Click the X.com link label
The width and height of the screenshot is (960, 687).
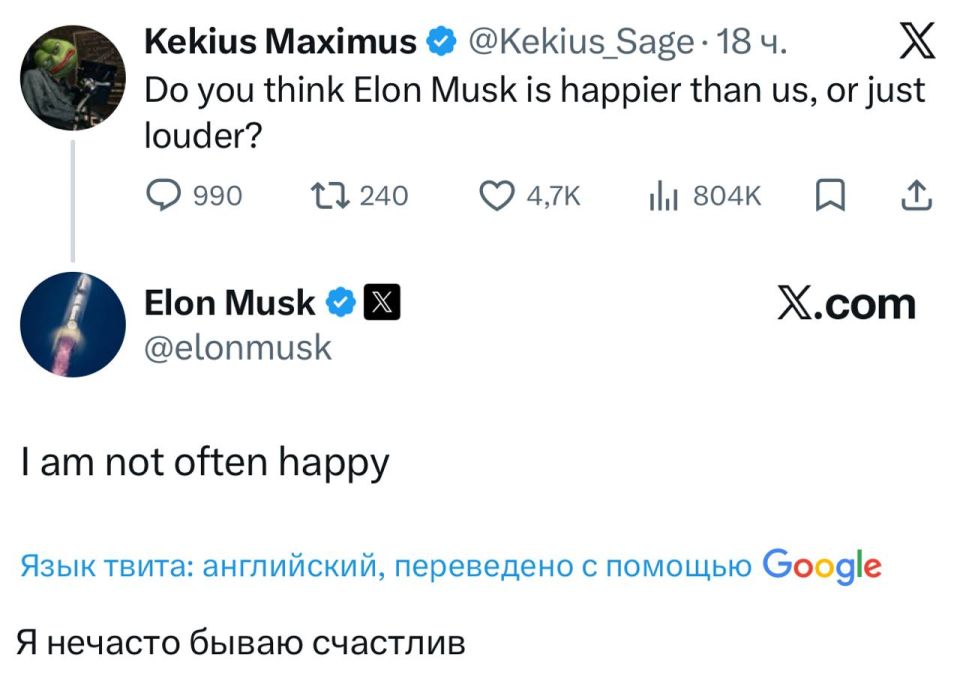(x=846, y=300)
